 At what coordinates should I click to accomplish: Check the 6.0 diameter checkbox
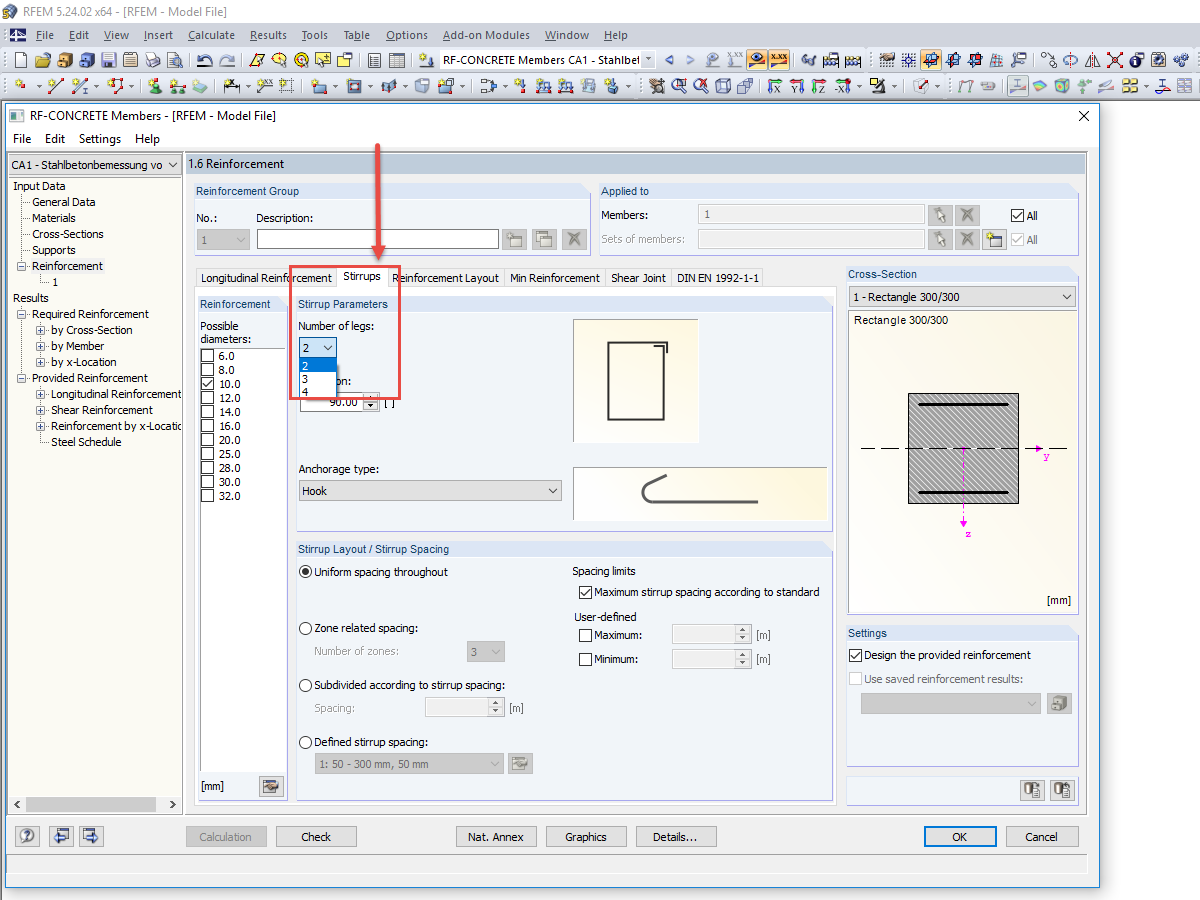[207, 356]
